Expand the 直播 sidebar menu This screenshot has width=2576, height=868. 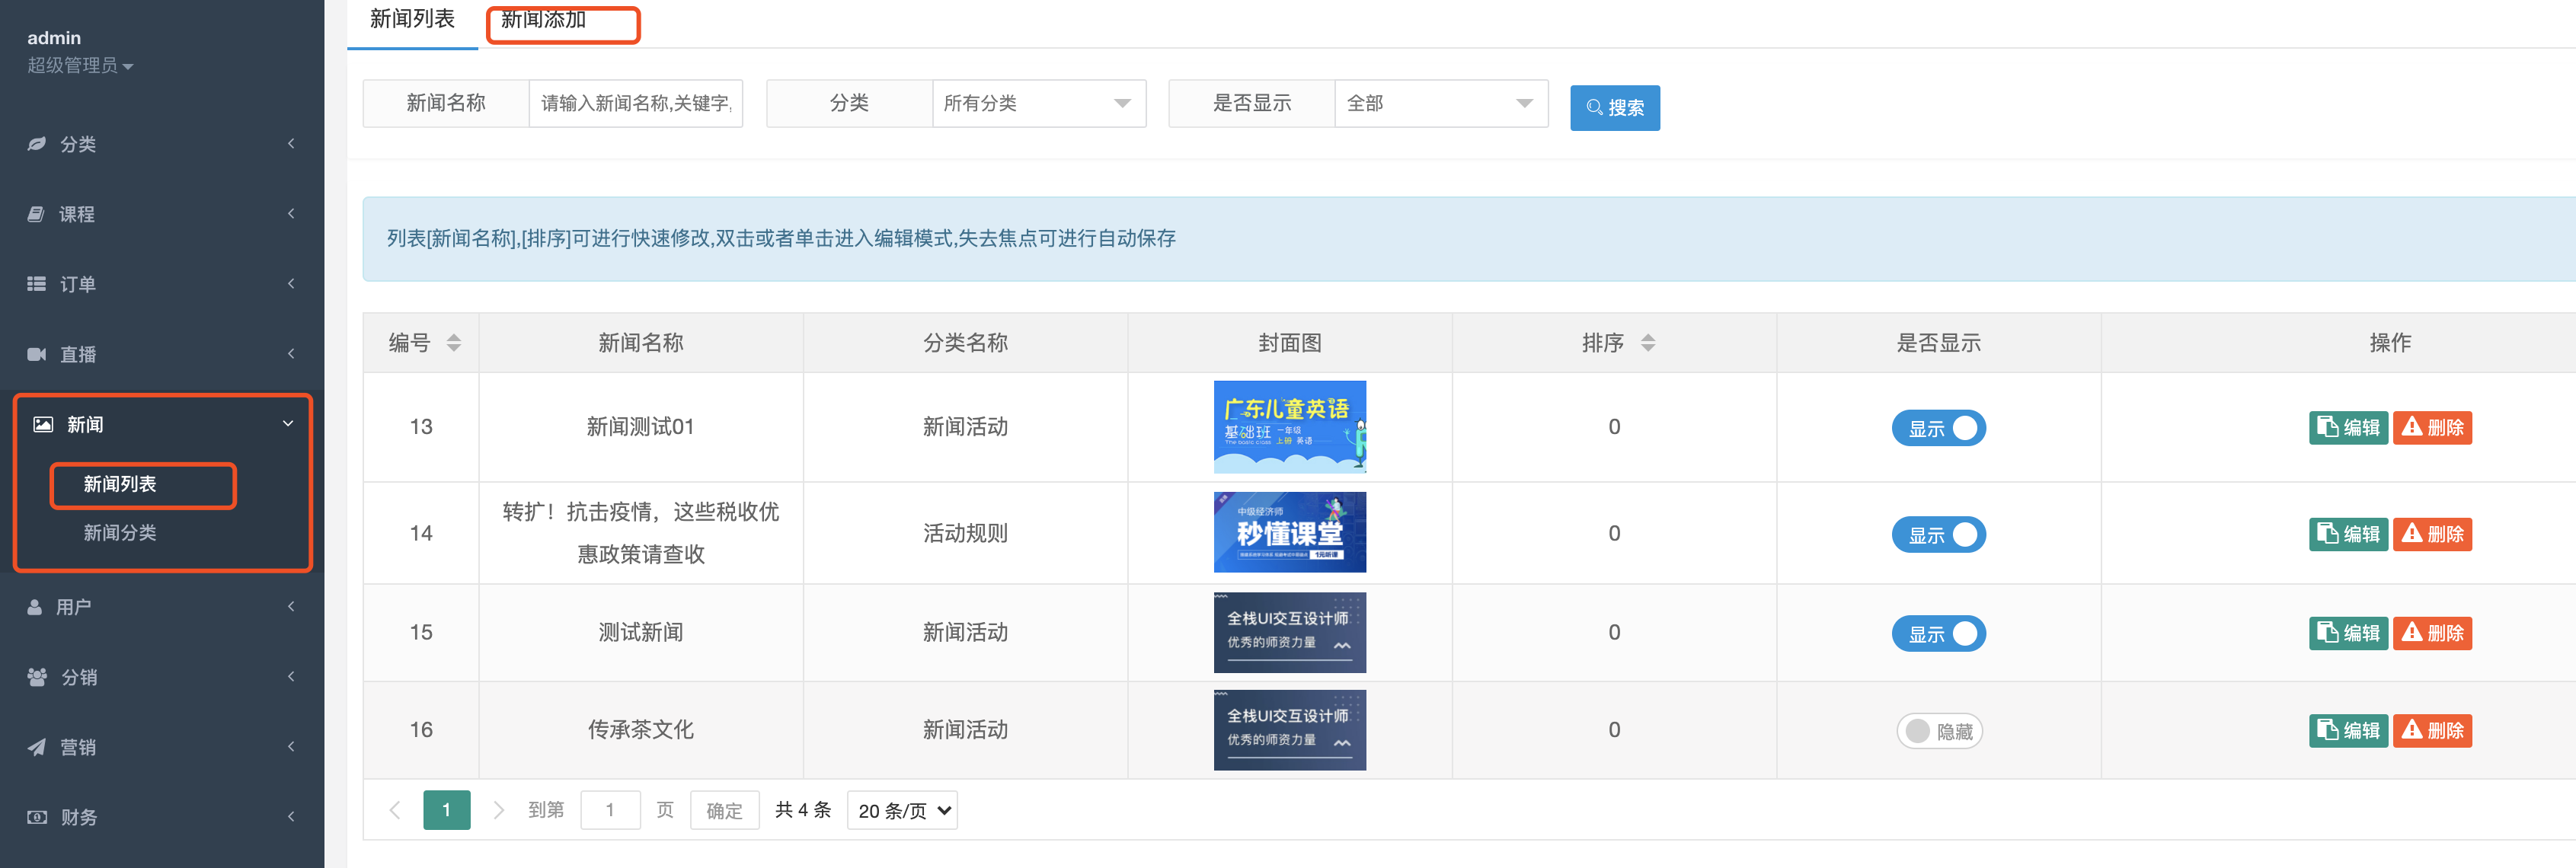click(162, 354)
